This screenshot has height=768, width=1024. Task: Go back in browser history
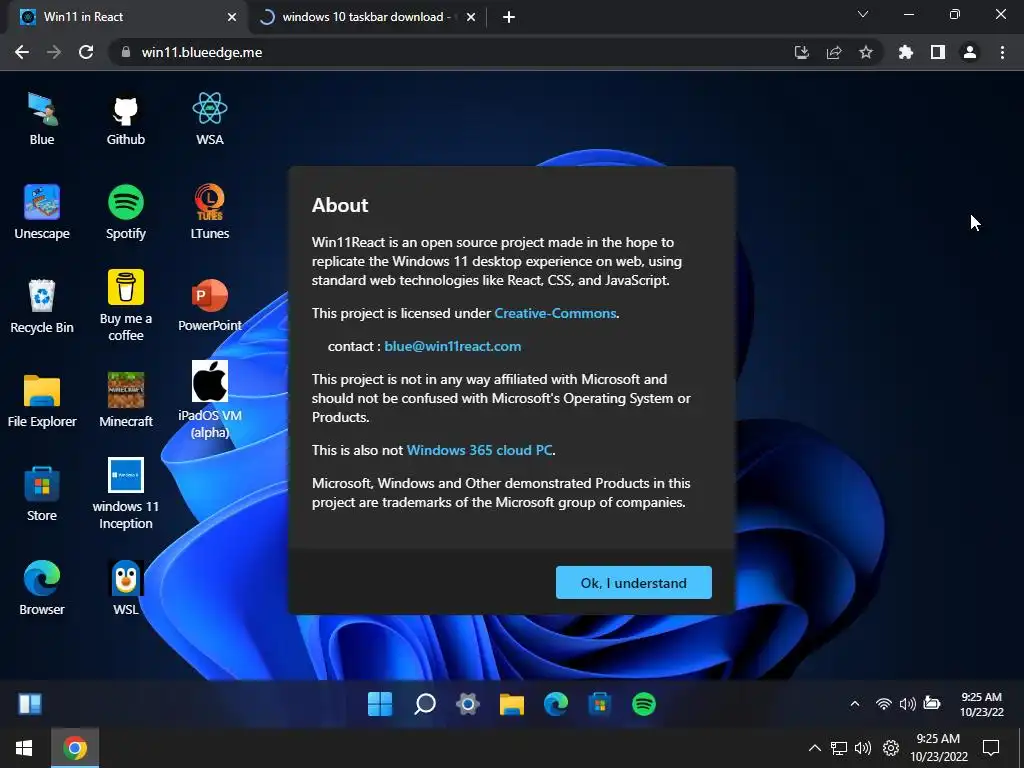(x=22, y=52)
